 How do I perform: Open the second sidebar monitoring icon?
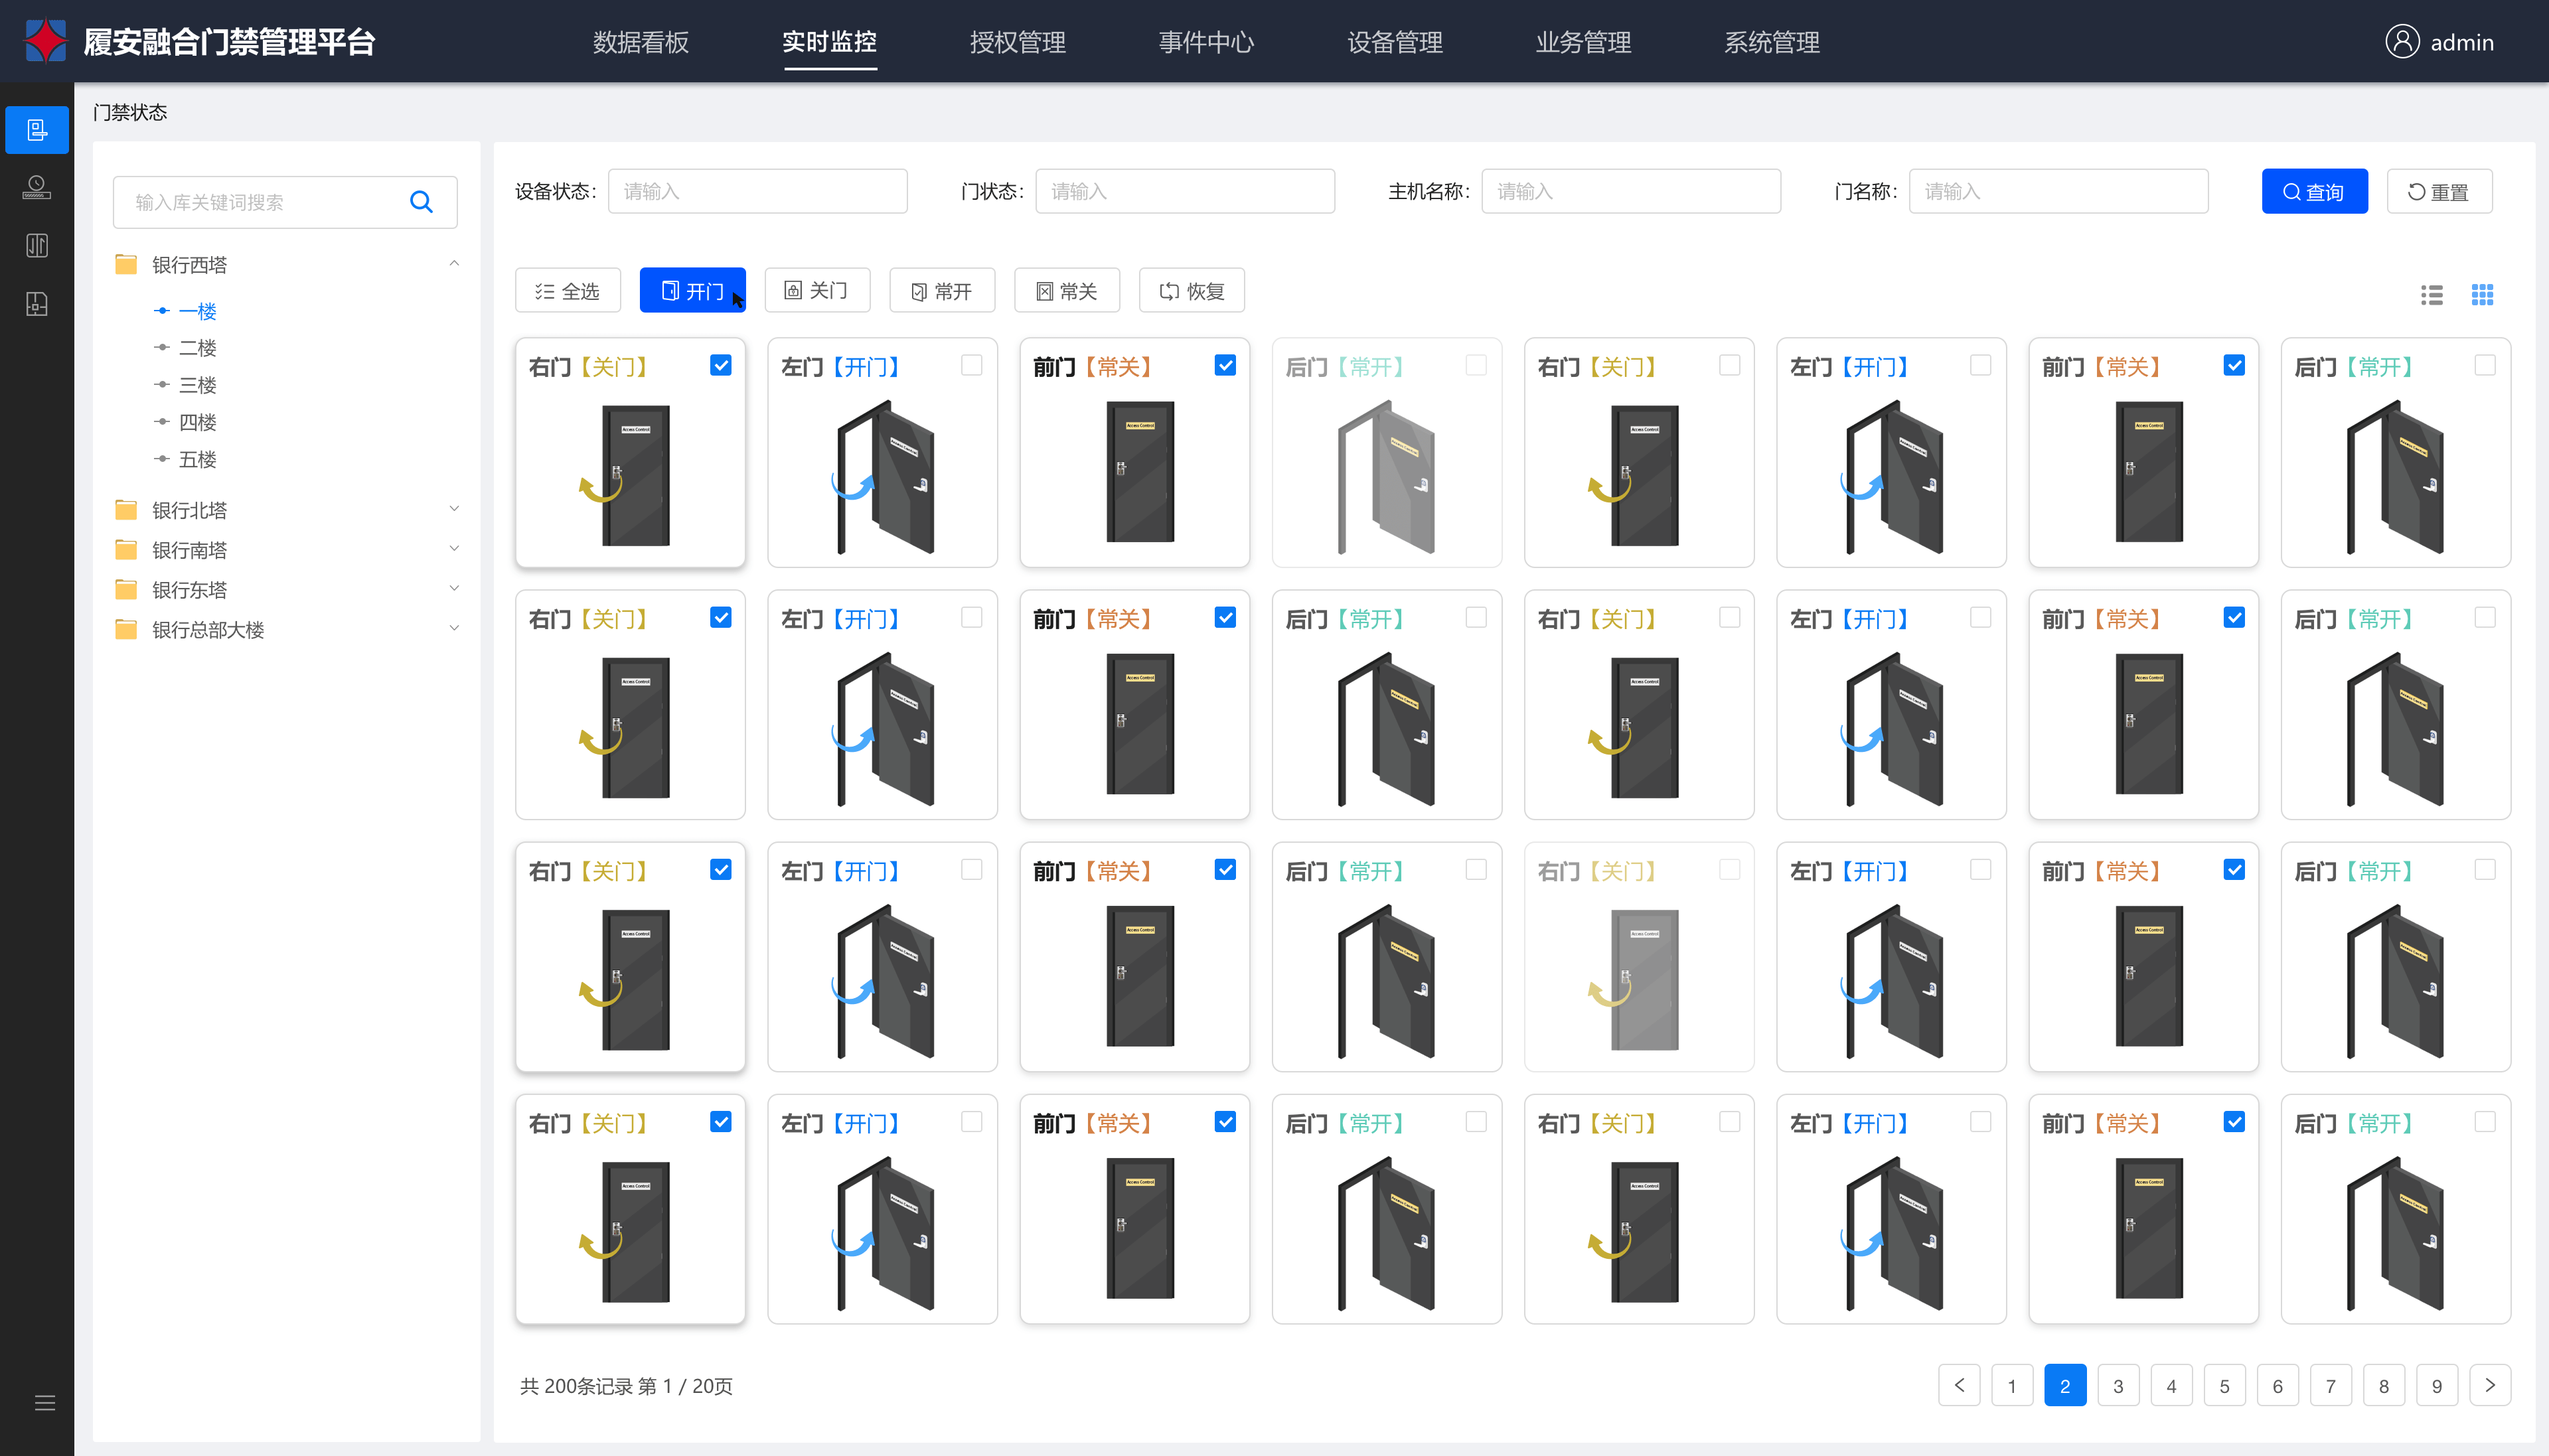coord(37,187)
